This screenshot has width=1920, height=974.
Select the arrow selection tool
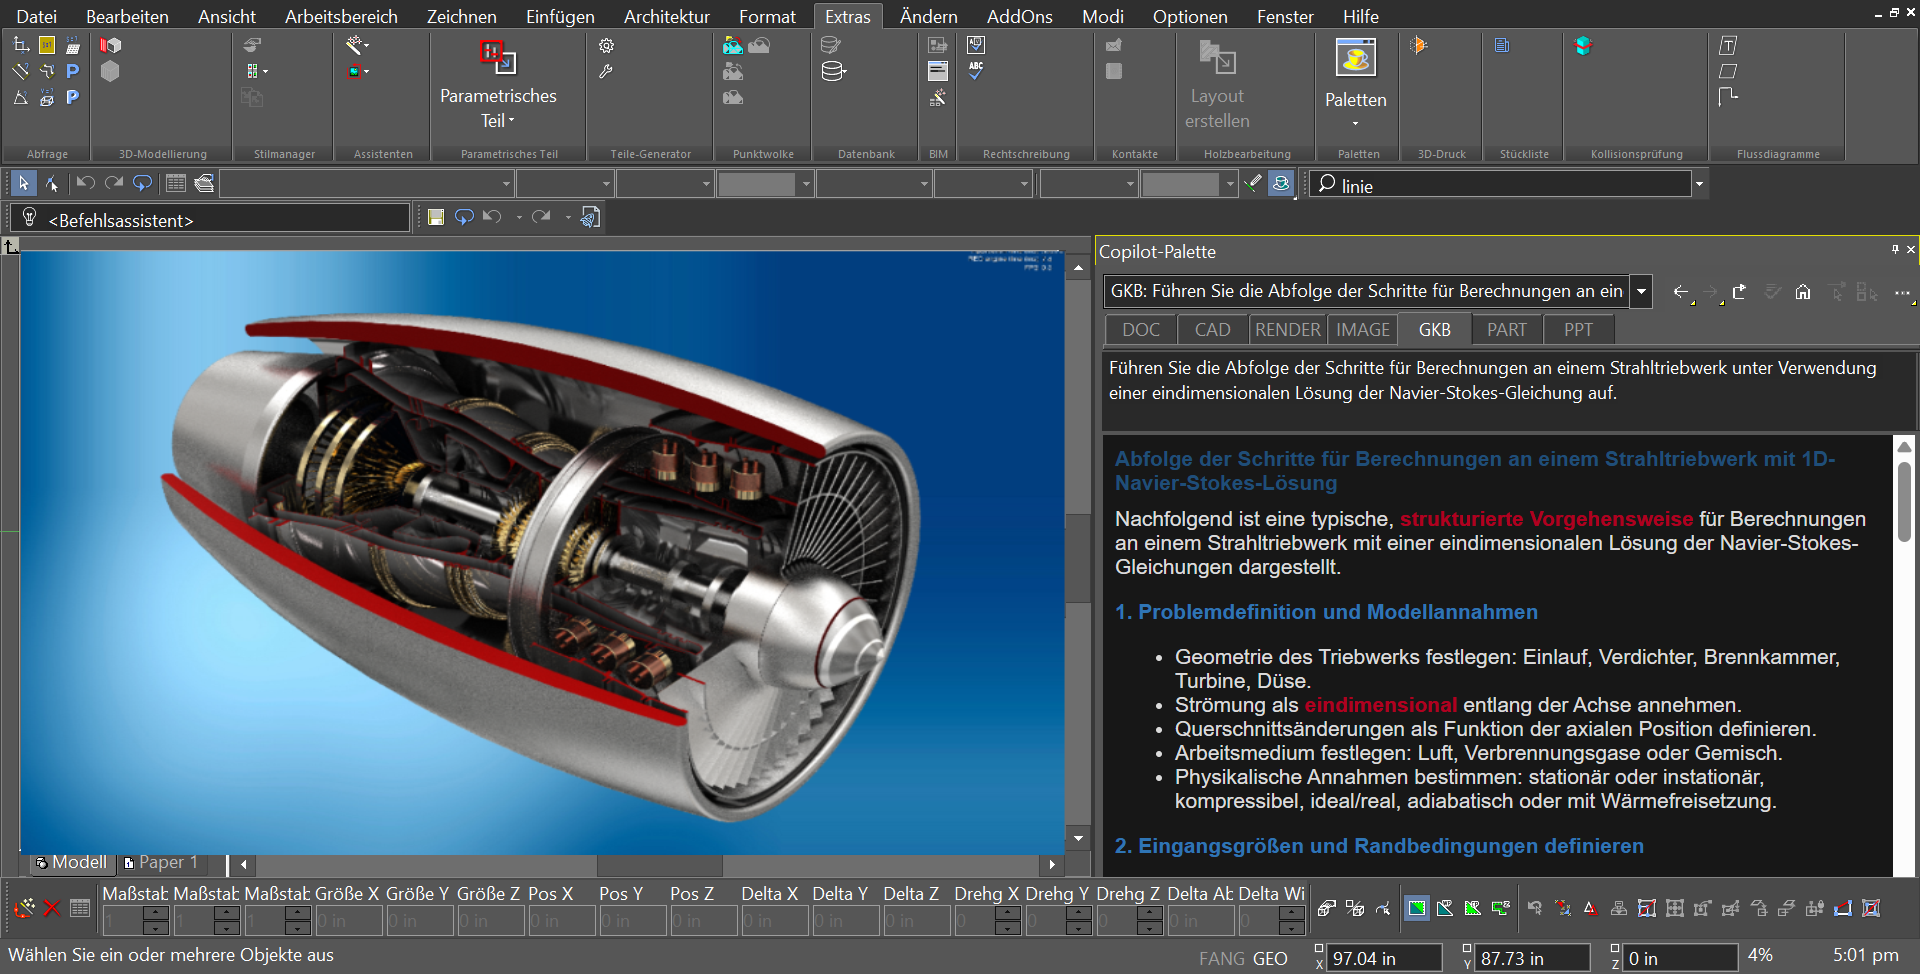coord(23,183)
